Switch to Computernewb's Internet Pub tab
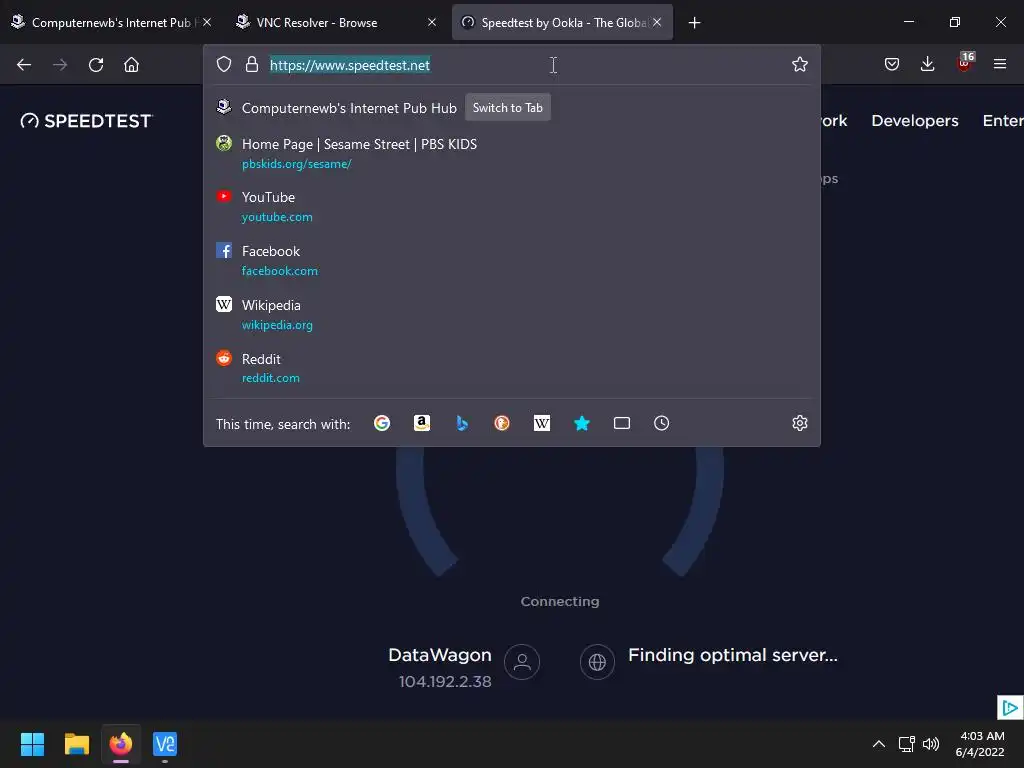The height and width of the screenshot is (768, 1024). tap(111, 22)
